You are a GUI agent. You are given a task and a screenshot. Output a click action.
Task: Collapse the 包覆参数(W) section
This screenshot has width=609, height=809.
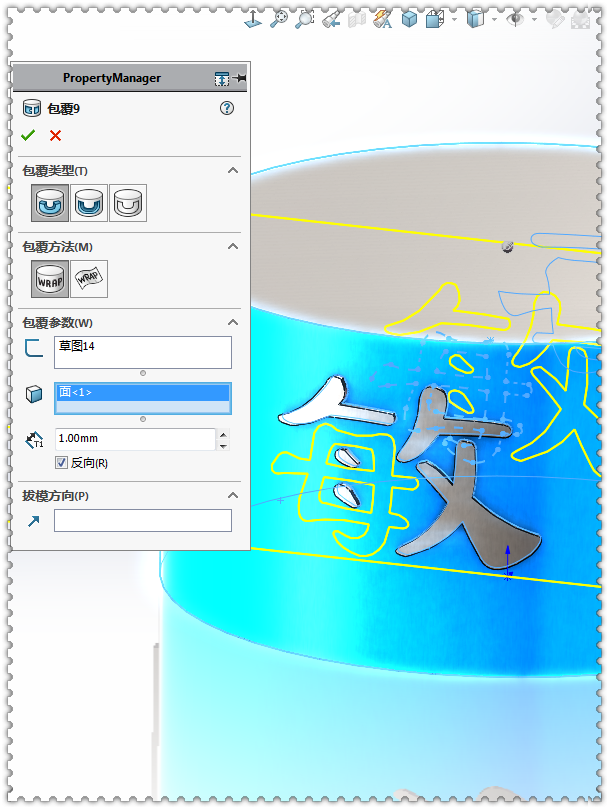[x=233, y=322]
